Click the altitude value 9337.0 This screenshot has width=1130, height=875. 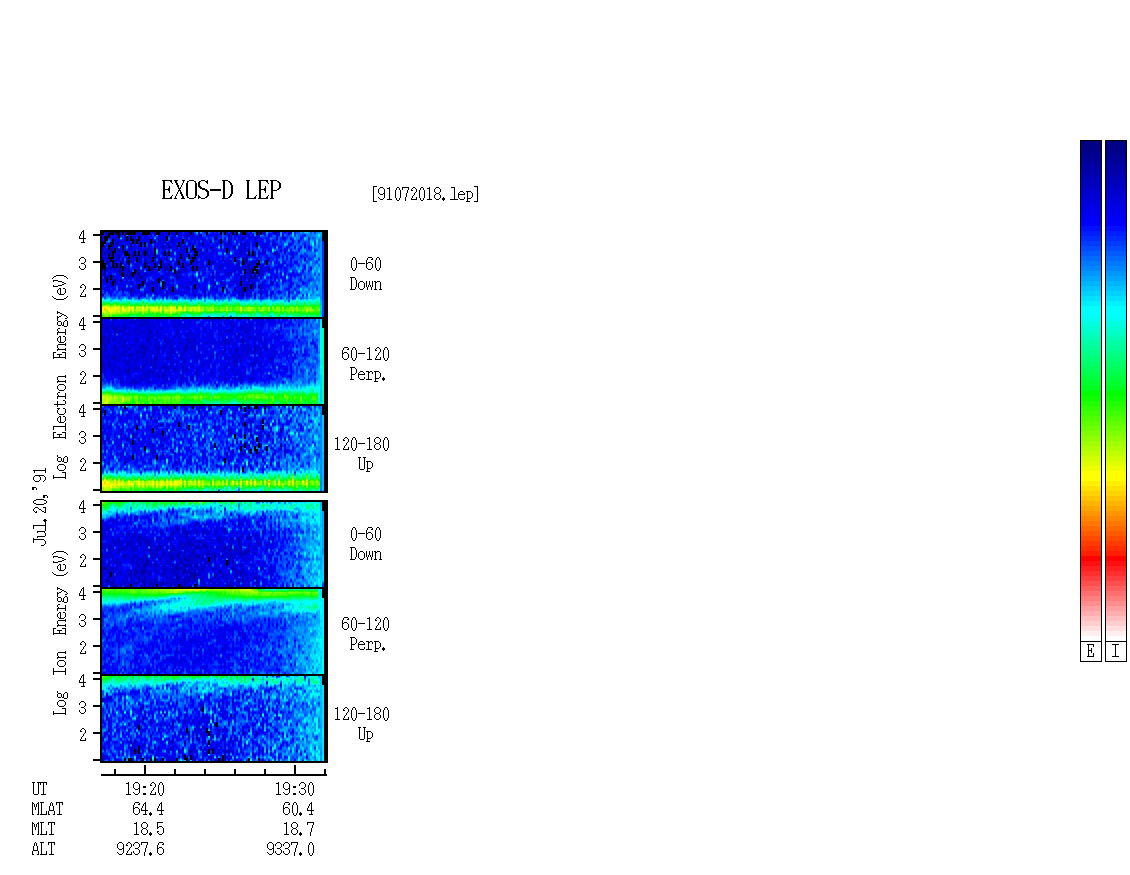(x=290, y=849)
